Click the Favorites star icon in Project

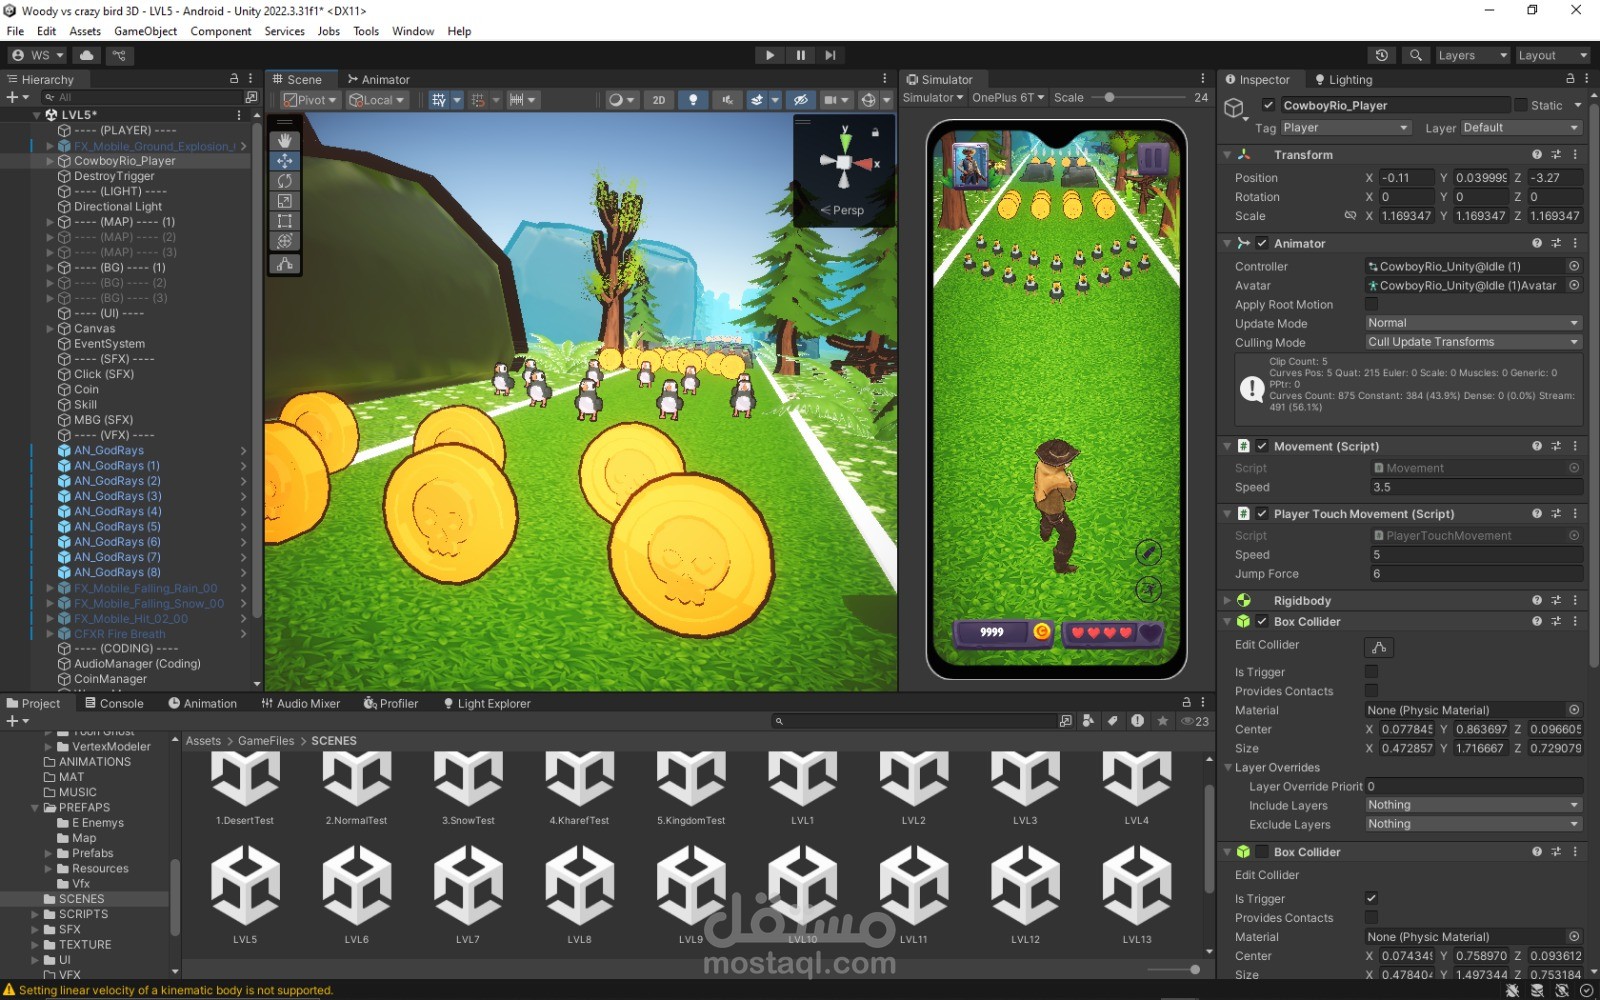pyautogui.click(x=1162, y=721)
